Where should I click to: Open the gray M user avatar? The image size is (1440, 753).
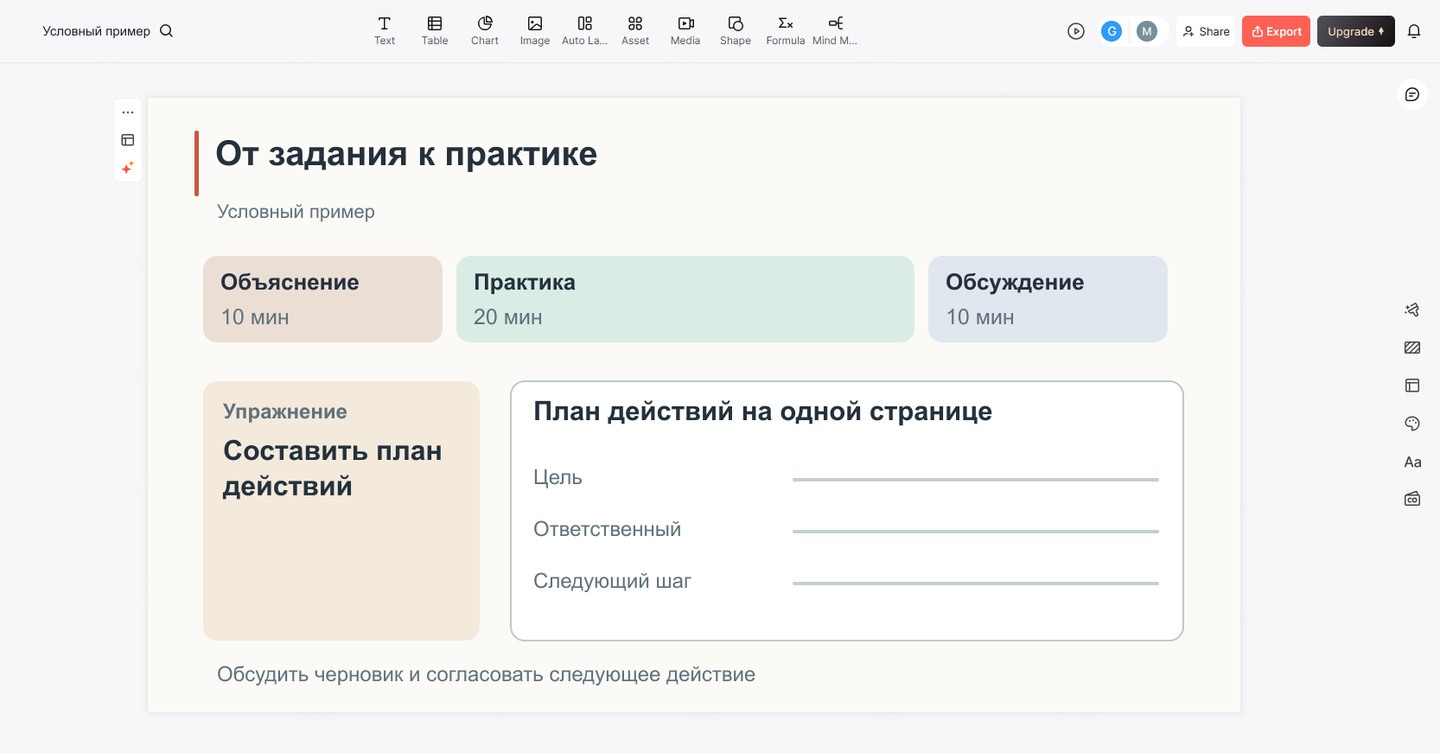[1147, 31]
